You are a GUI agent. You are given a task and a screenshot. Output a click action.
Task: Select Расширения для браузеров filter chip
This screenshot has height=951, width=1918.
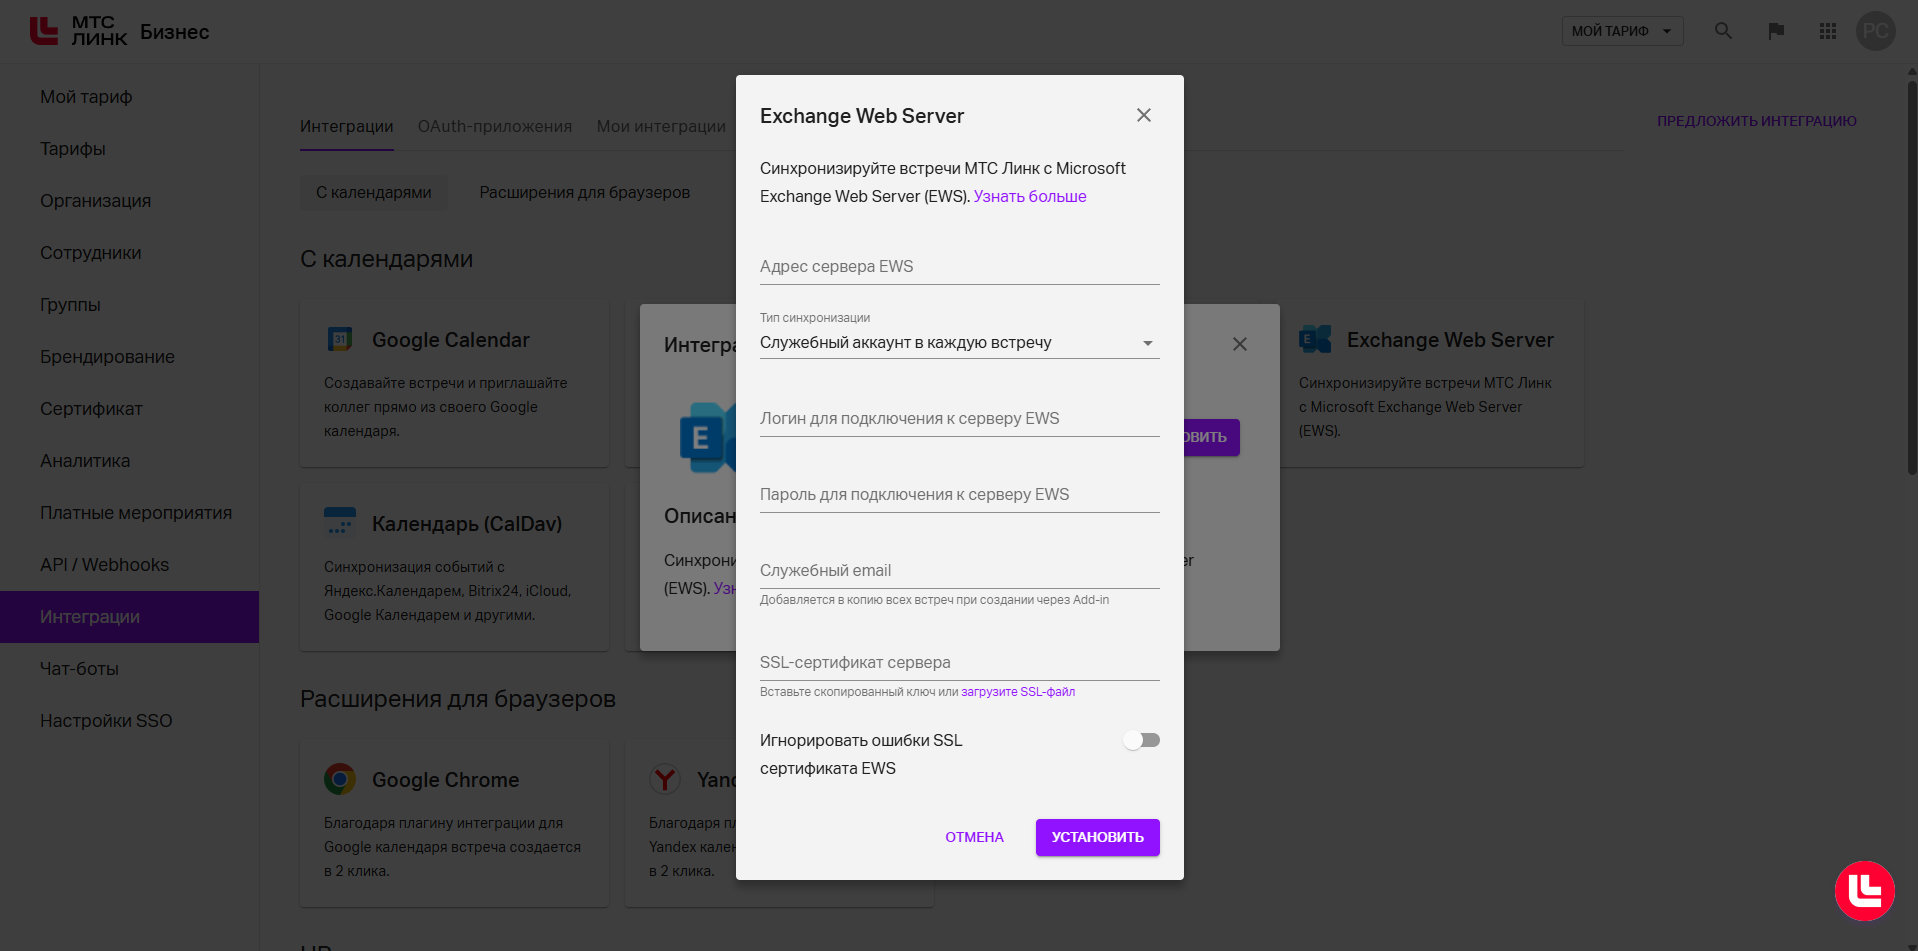(585, 192)
